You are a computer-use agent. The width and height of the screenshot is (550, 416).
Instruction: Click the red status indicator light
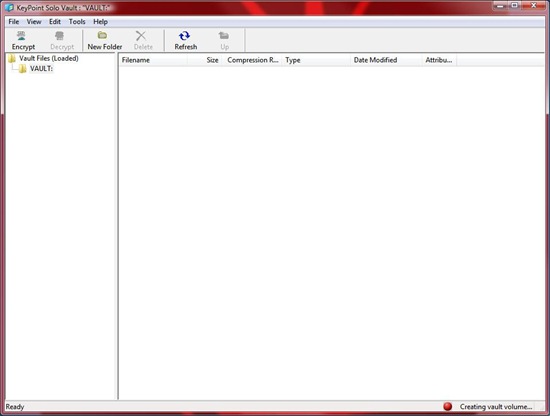(x=448, y=407)
